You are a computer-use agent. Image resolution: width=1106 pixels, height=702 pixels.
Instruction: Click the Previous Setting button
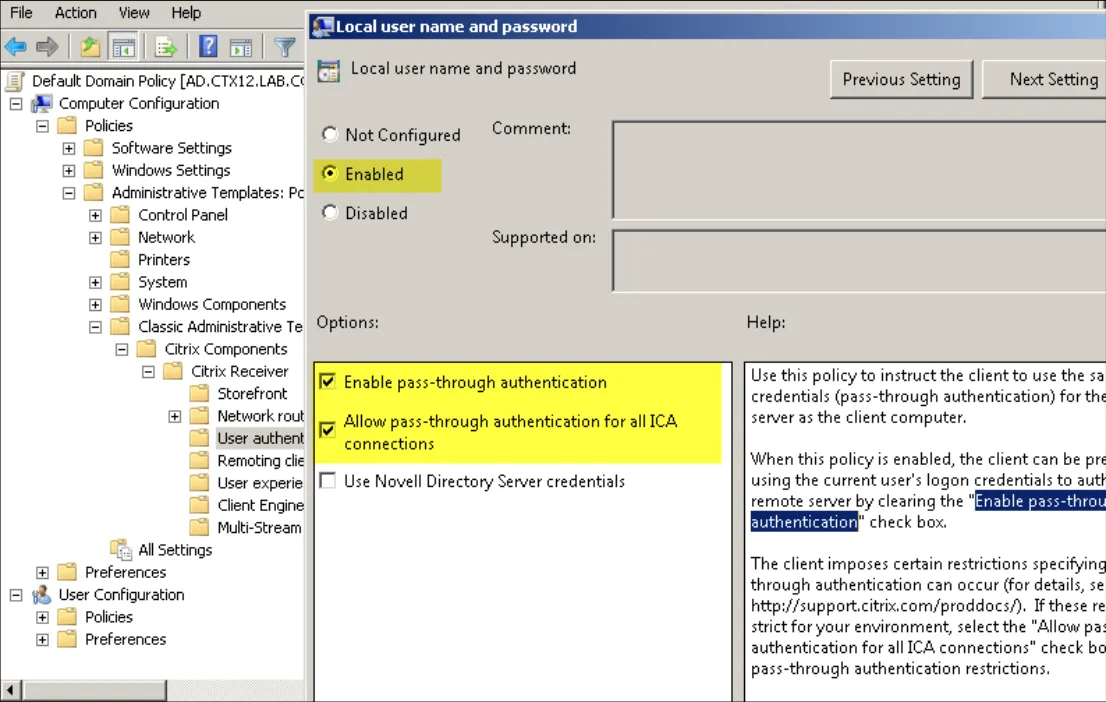(x=901, y=79)
